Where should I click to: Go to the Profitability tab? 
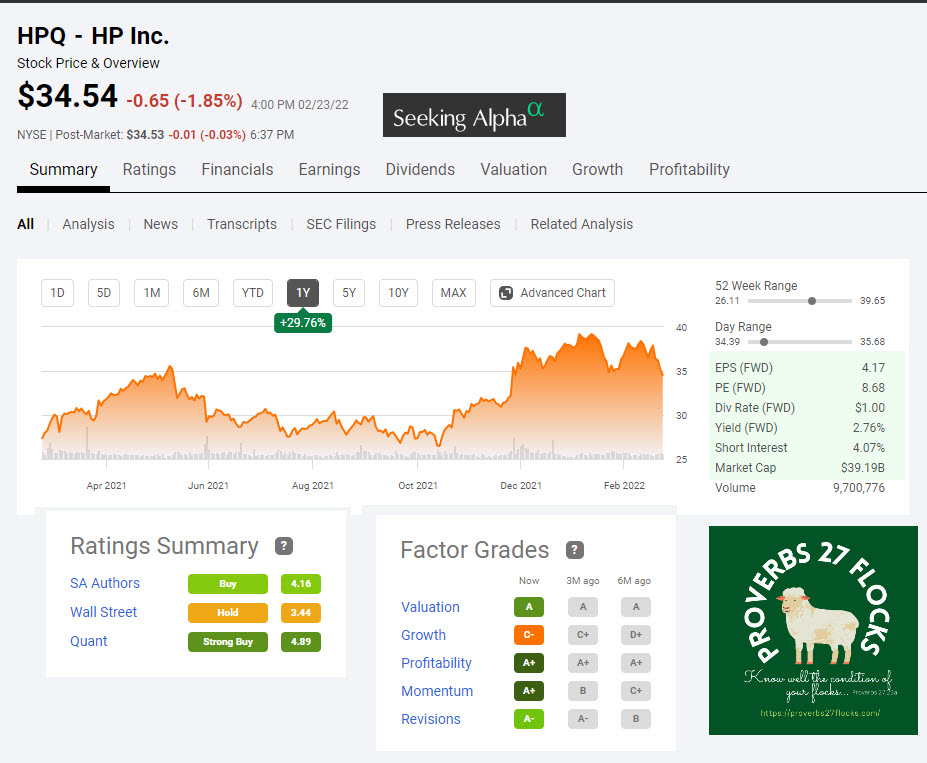coord(689,169)
